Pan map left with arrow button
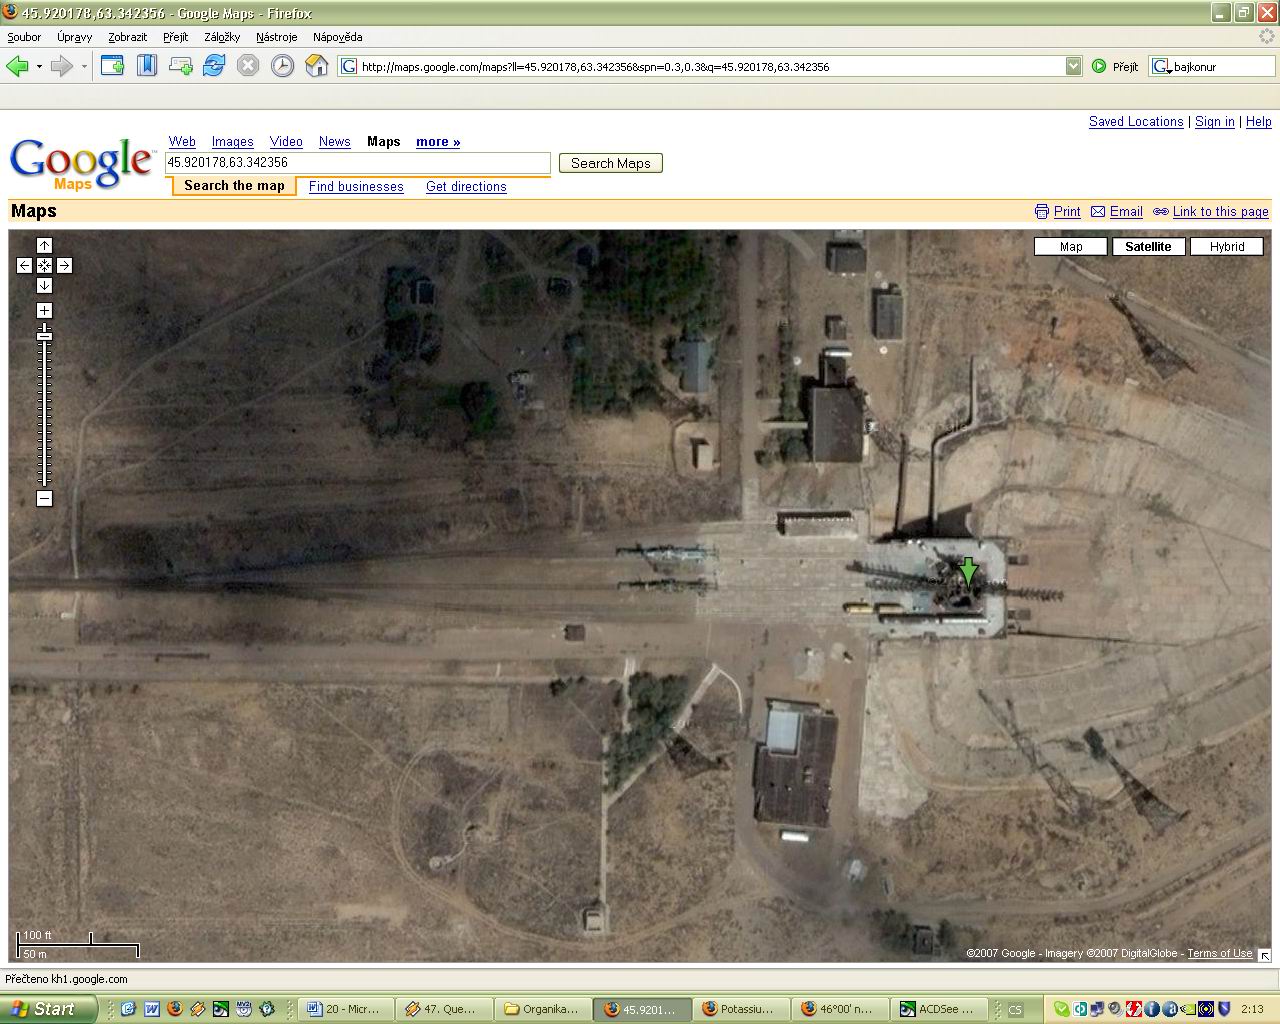Image resolution: width=1280 pixels, height=1024 pixels. point(24,265)
